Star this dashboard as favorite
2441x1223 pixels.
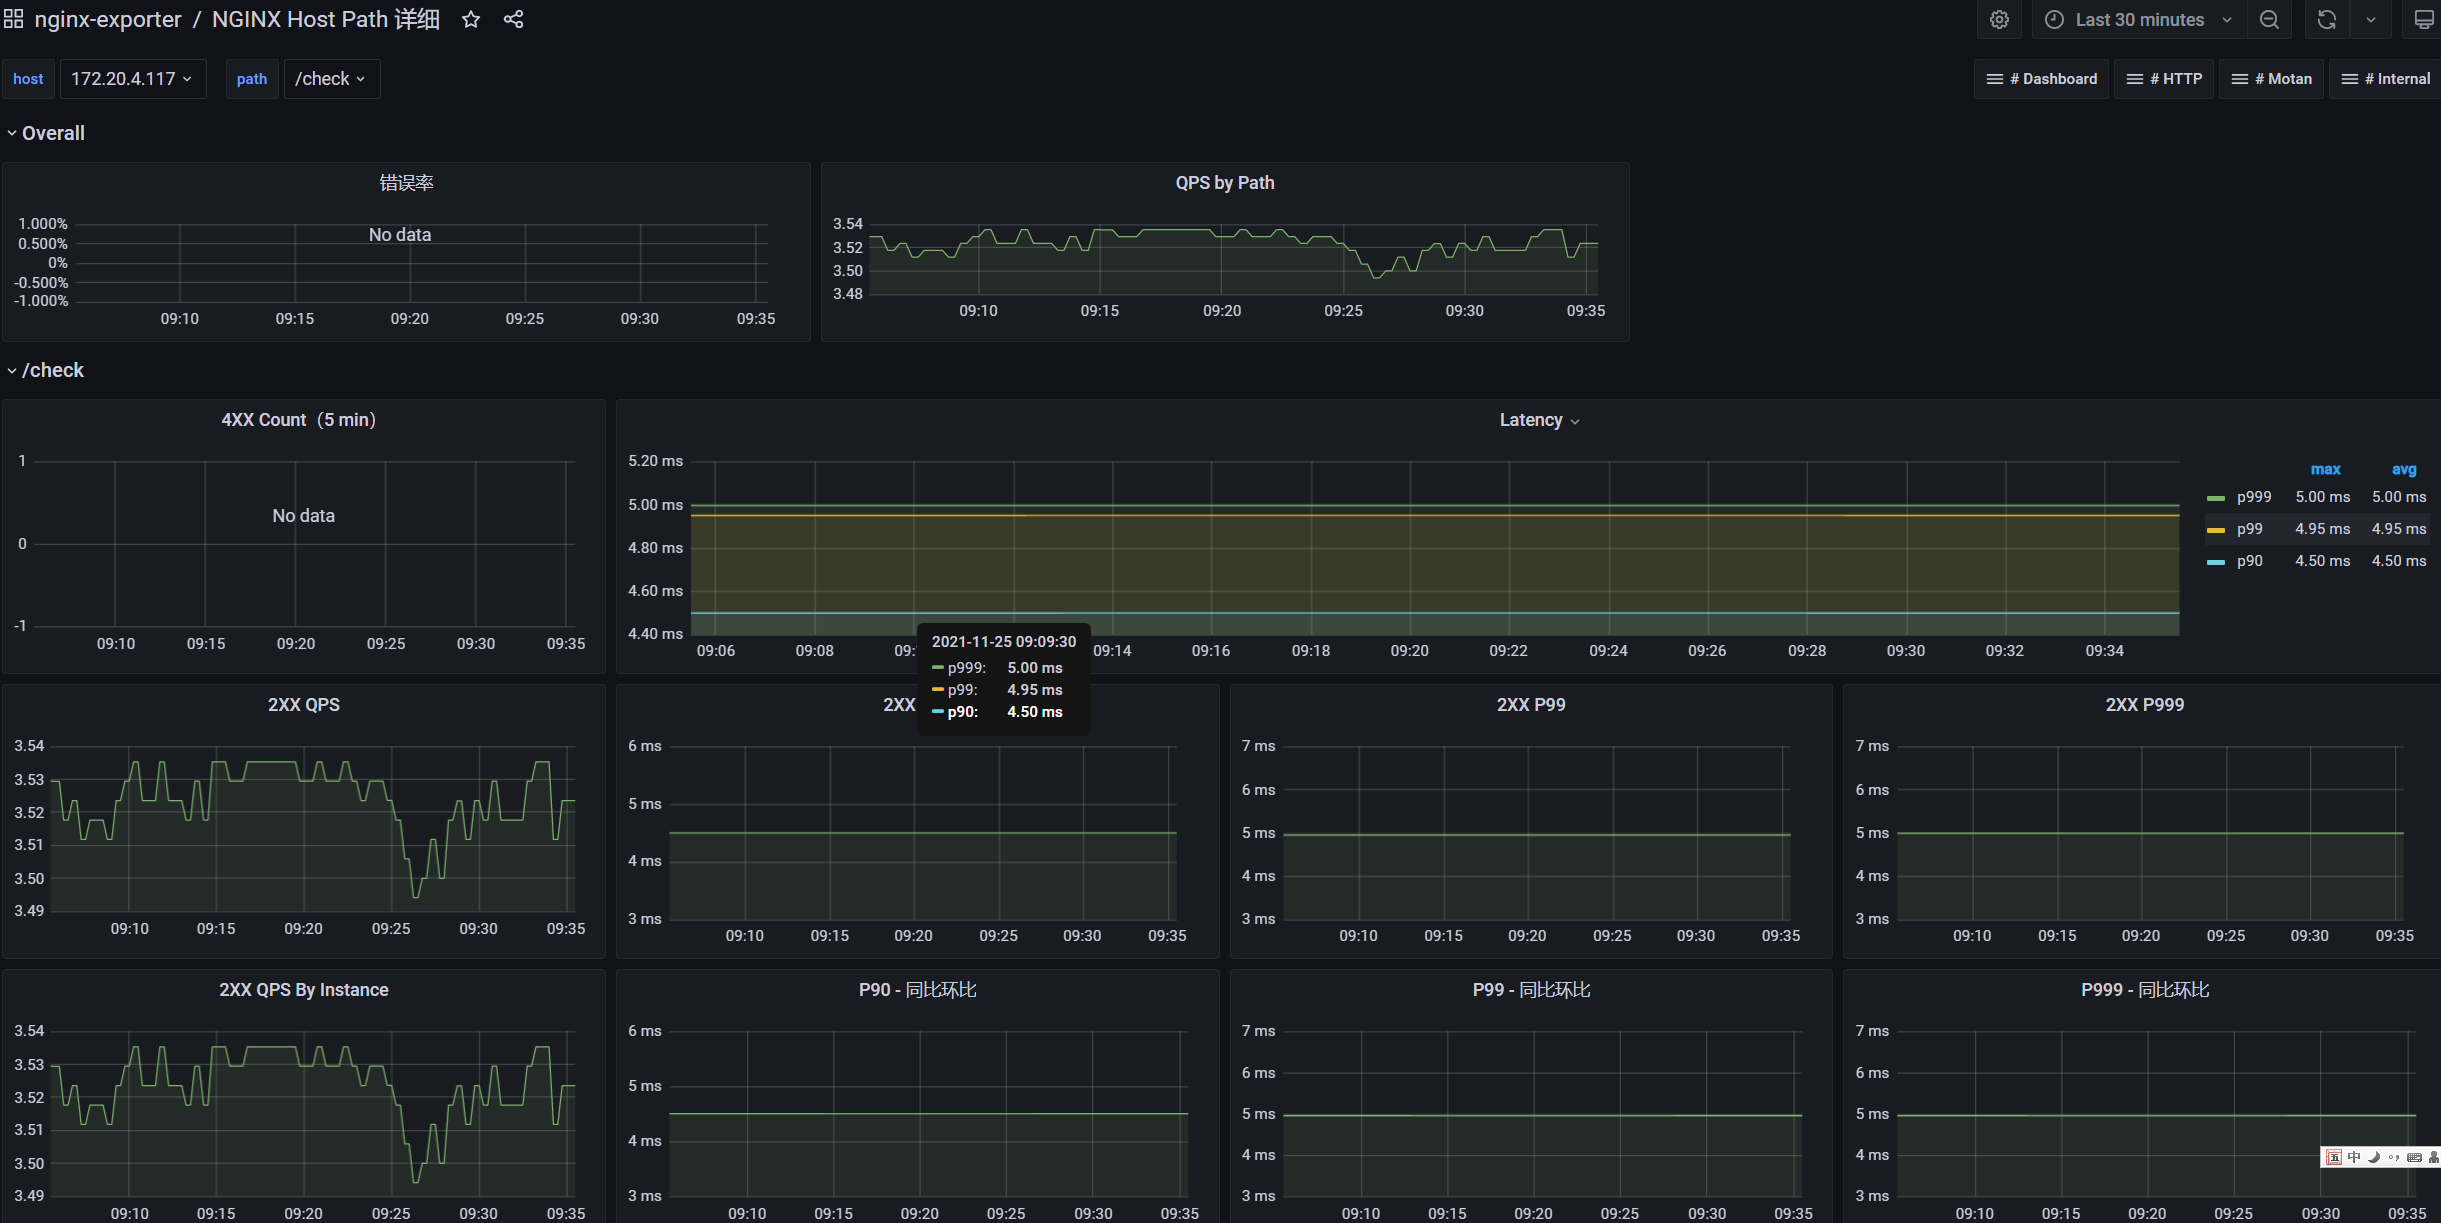[471, 19]
